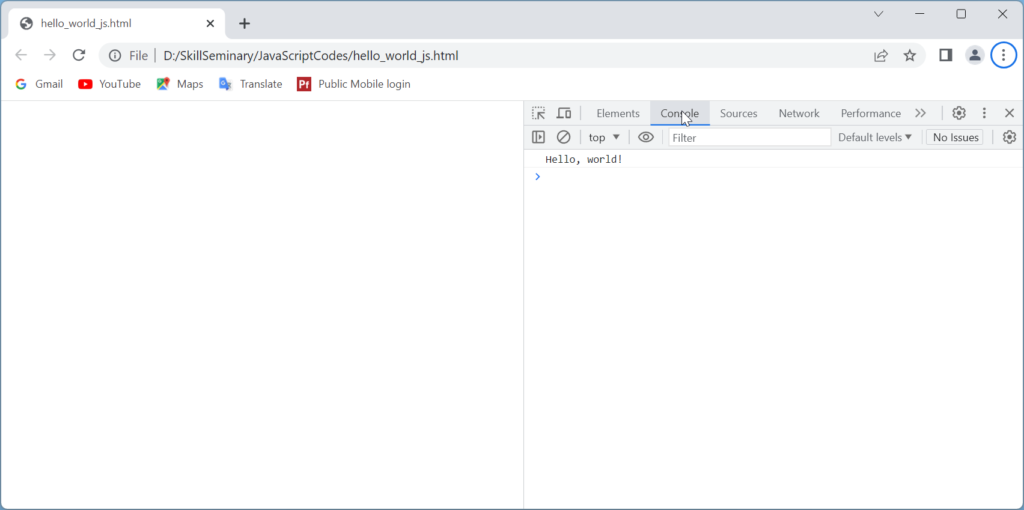Open console settings gear icon
The width and height of the screenshot is (1024, 510).
[1009, 137]
